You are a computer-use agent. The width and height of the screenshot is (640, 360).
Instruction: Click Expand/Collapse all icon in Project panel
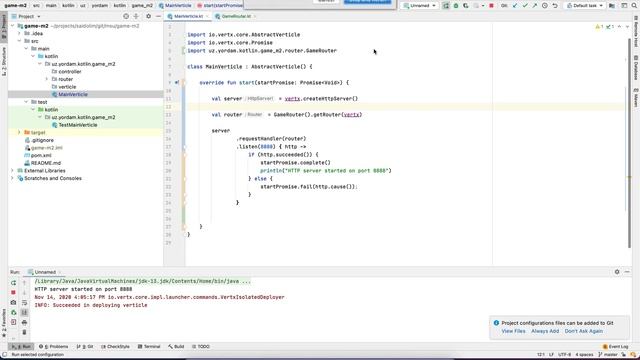tap(136, 16)
